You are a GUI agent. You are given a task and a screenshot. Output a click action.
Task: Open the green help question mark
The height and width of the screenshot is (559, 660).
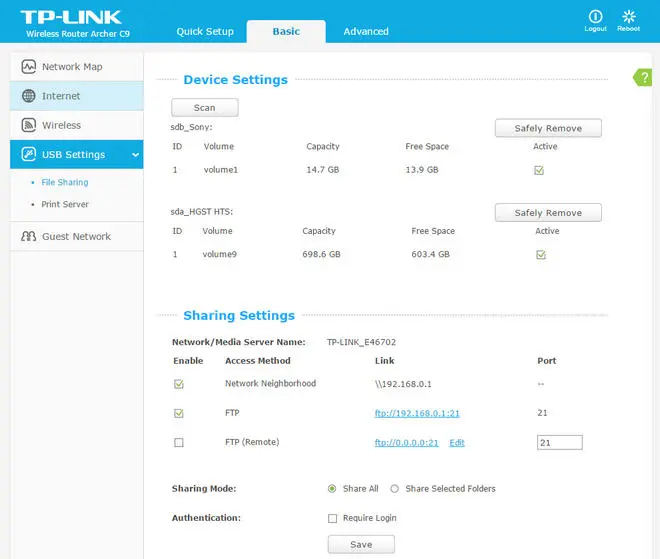(x=644, y=78)
